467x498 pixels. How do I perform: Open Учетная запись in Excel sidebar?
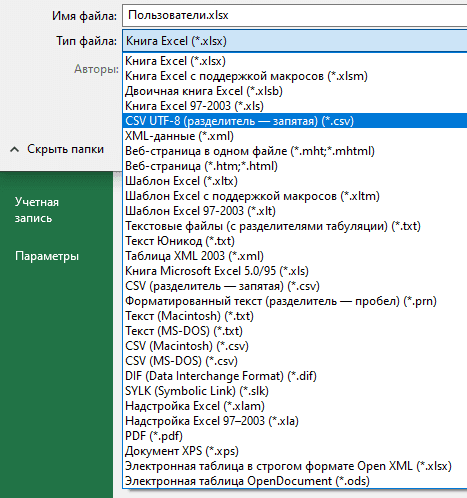click(x=37, y=210)
